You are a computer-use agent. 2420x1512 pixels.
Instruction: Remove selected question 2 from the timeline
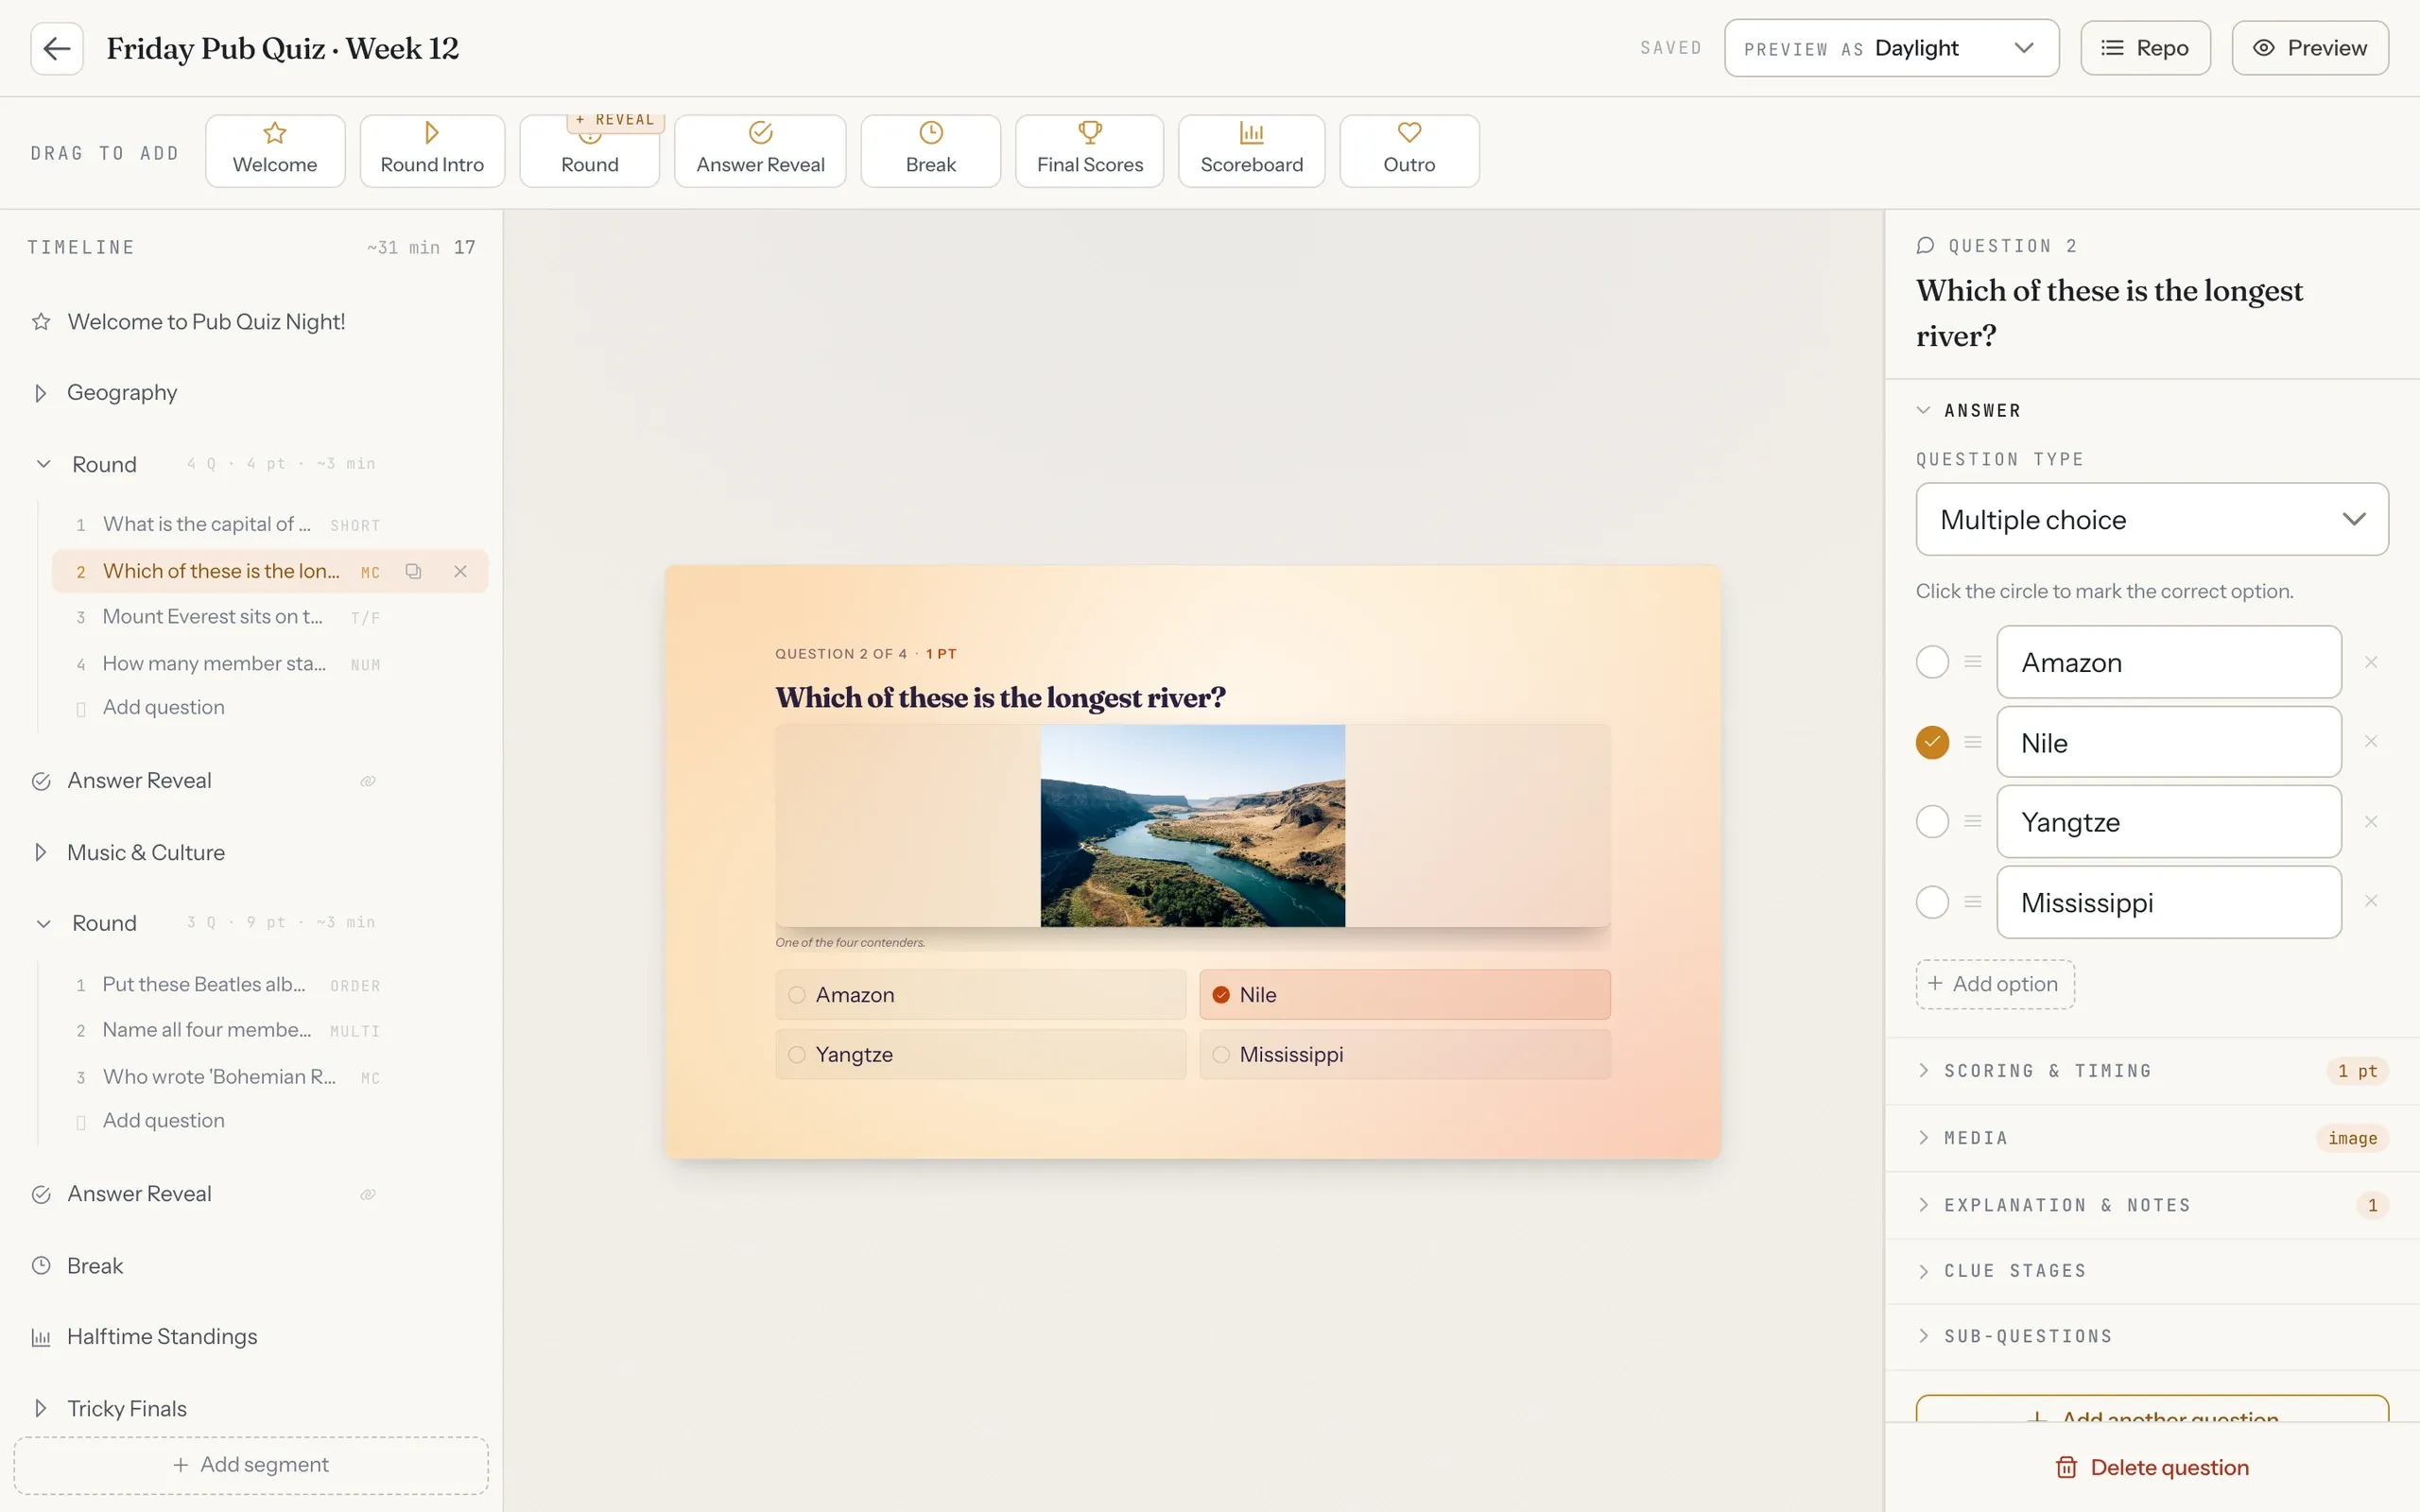click(x=460, y=571)
